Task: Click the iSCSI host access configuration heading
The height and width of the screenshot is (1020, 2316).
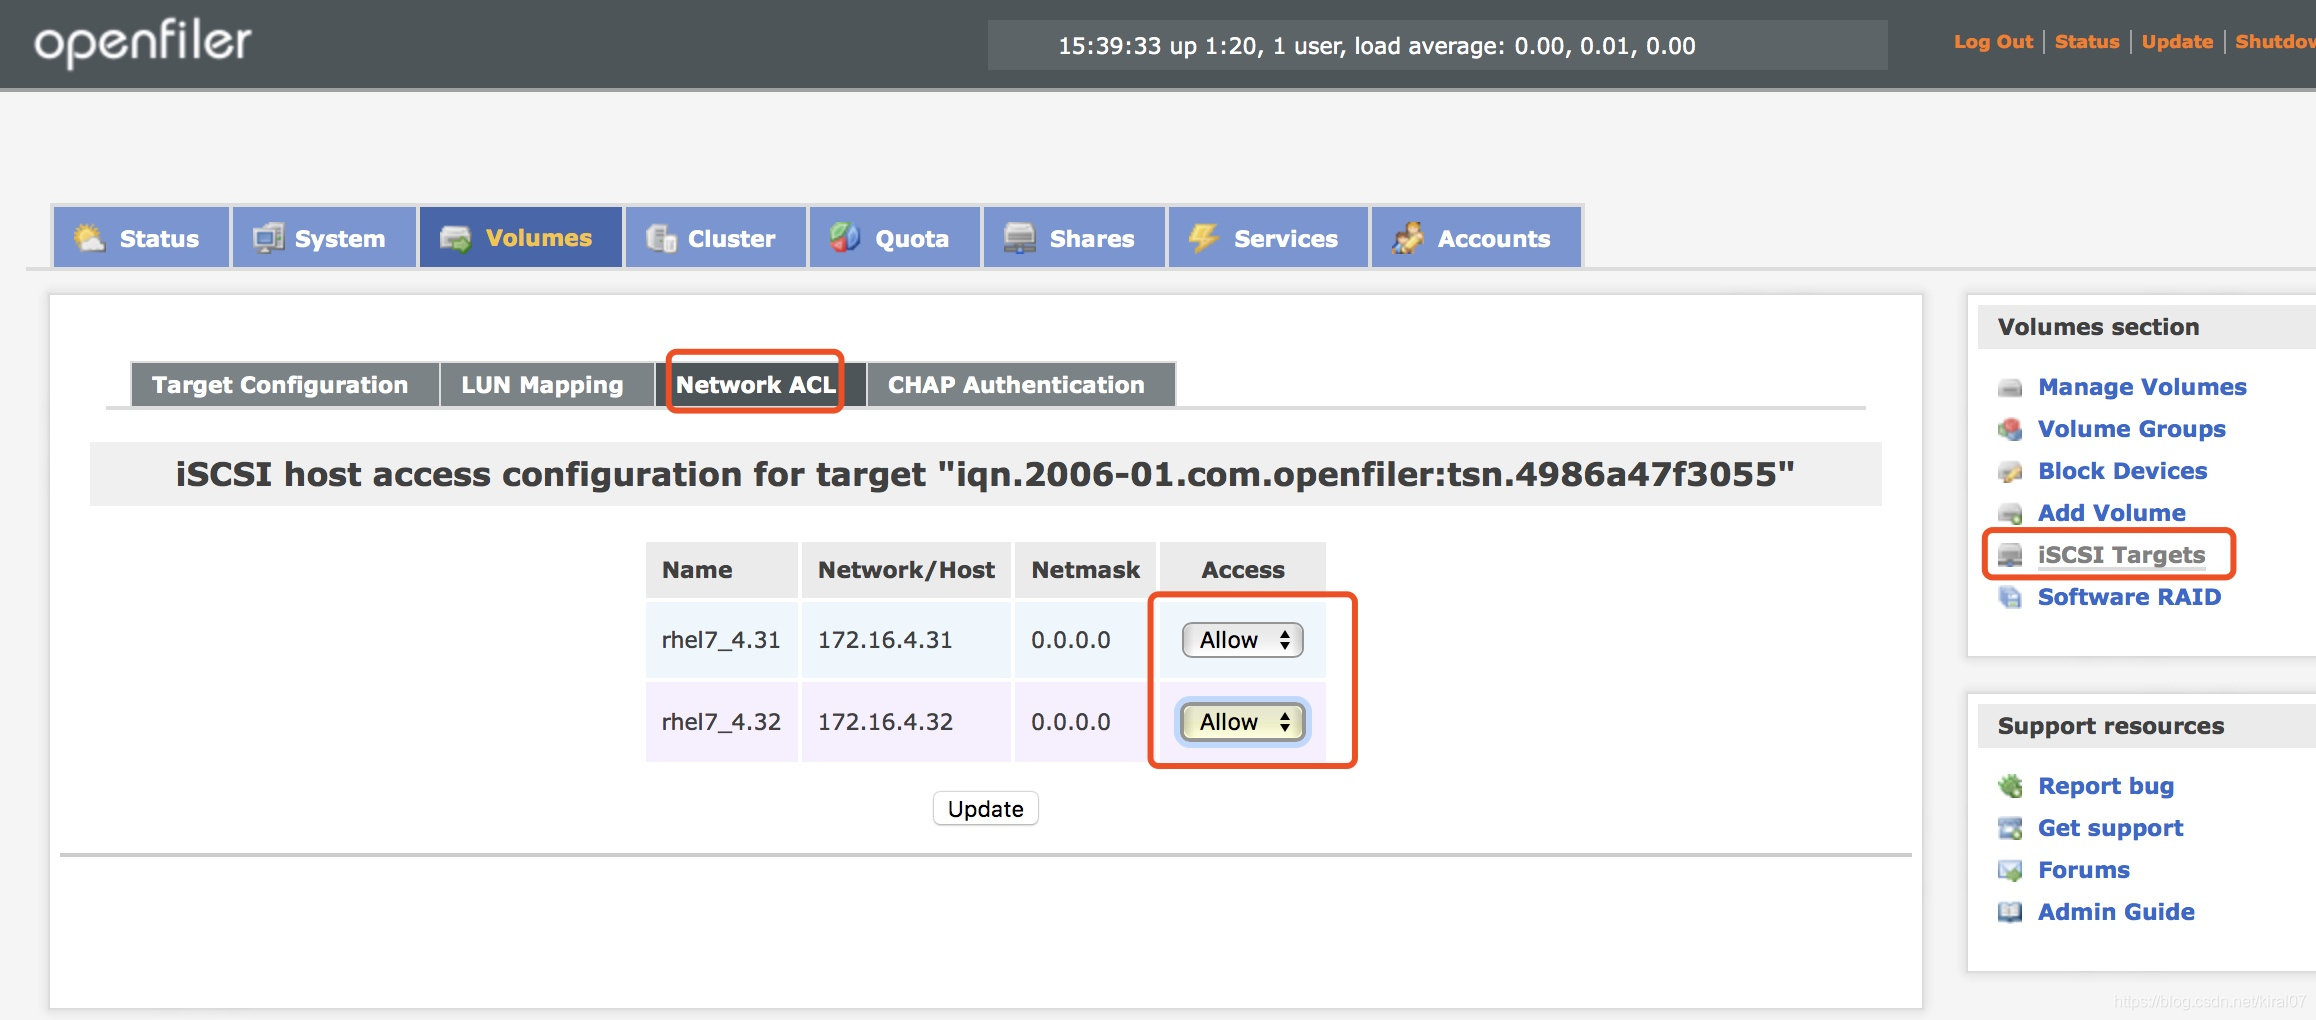Action: point(985,474)
